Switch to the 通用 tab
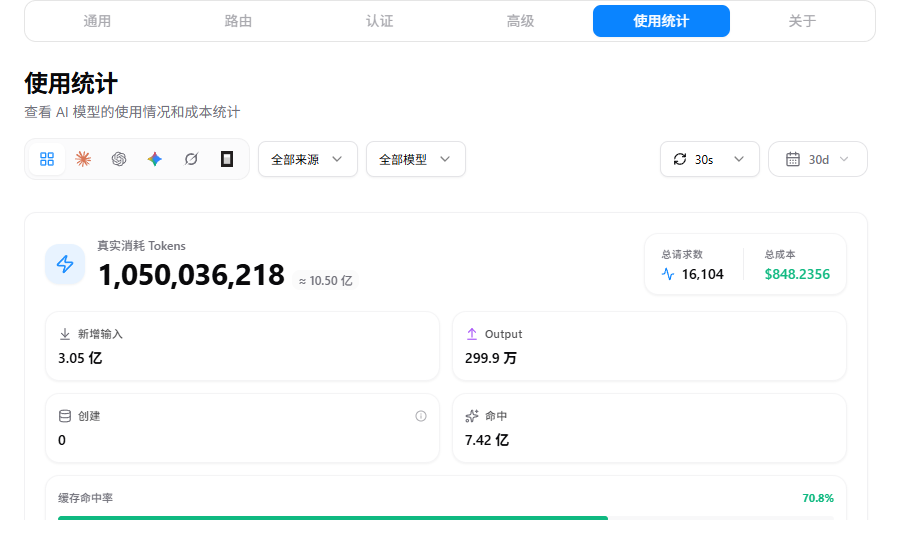This screenshot has width=900, height=536. coord(97,21)
